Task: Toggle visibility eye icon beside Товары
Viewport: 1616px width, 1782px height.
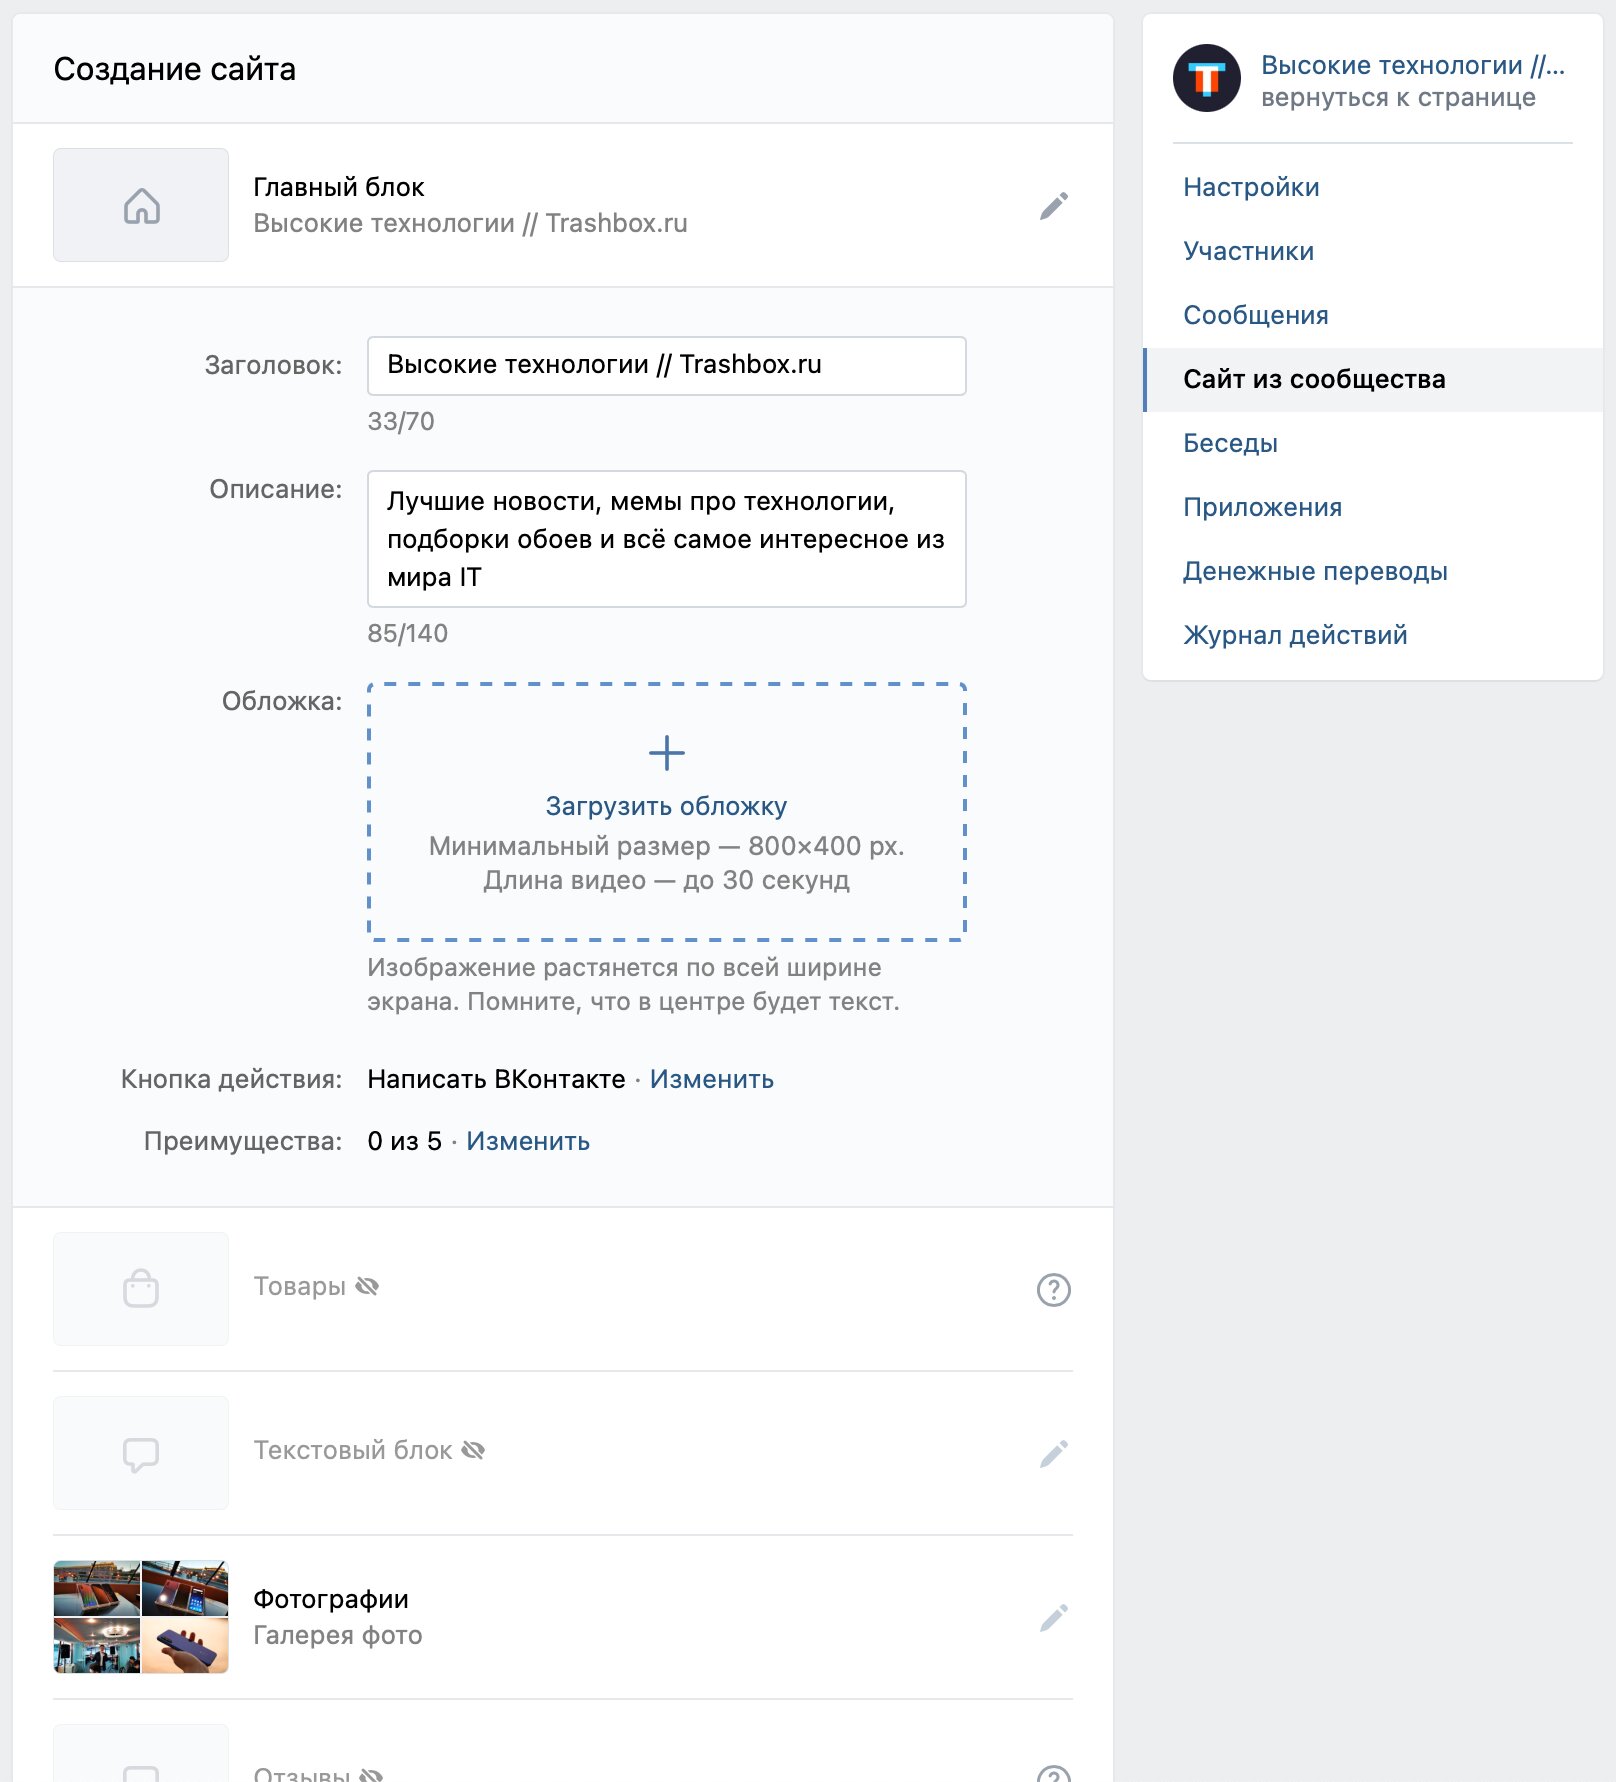Action: point(367,1286)
